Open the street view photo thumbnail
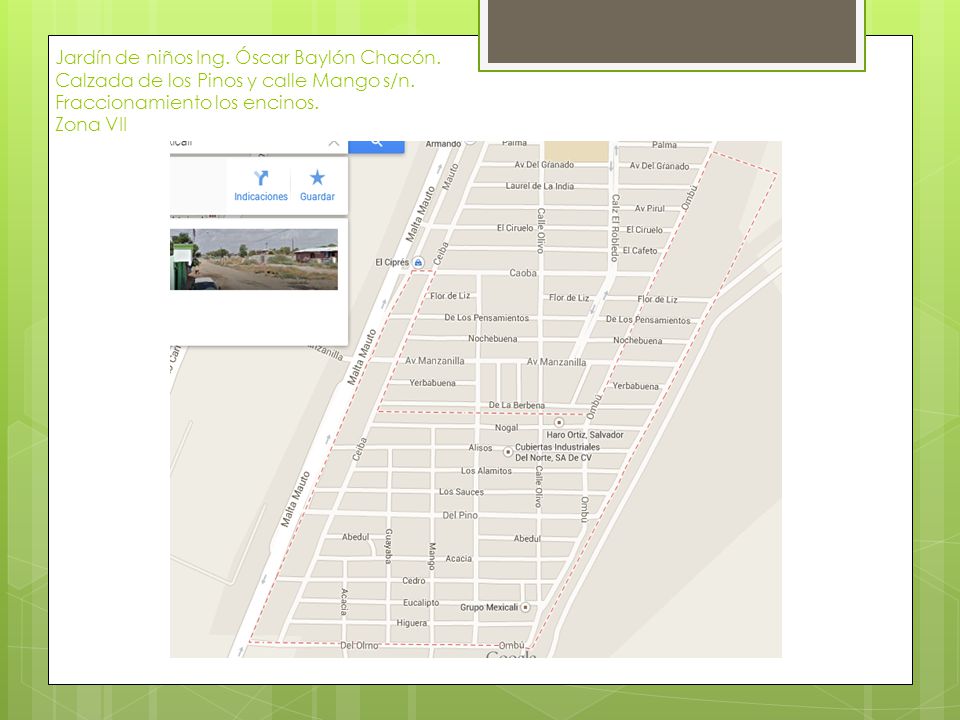The image size is (960, 720). pyautogui.click(x=254, y=259)
